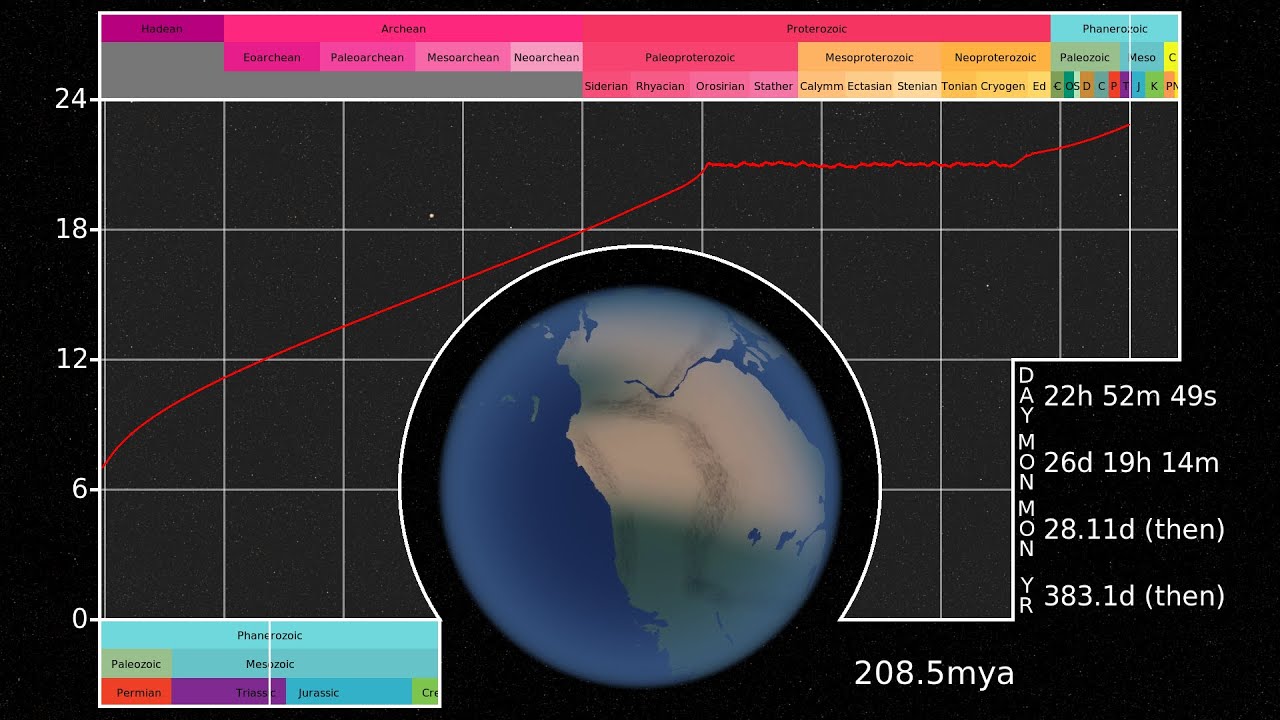Click the '18' axis label
The image size is (1280, 720).
70,230
